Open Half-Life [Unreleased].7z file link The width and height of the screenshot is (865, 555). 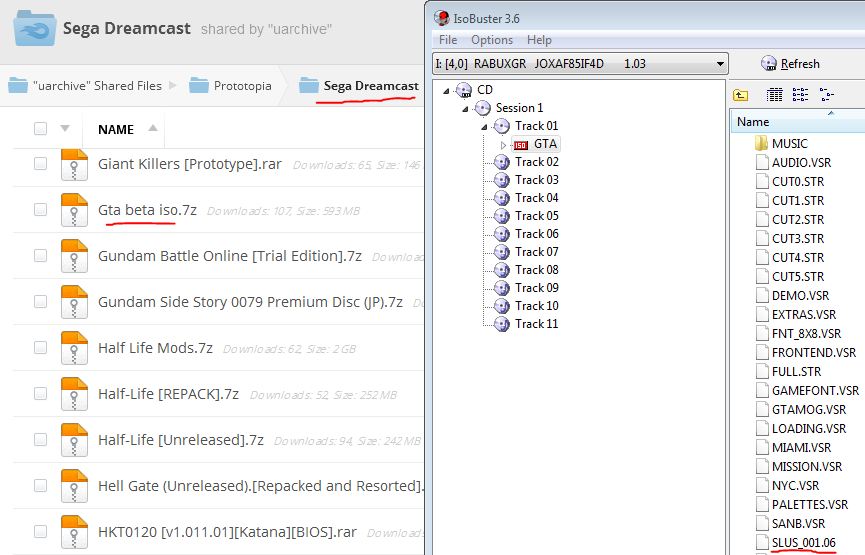pyautogui.click(x=181, y=440)
